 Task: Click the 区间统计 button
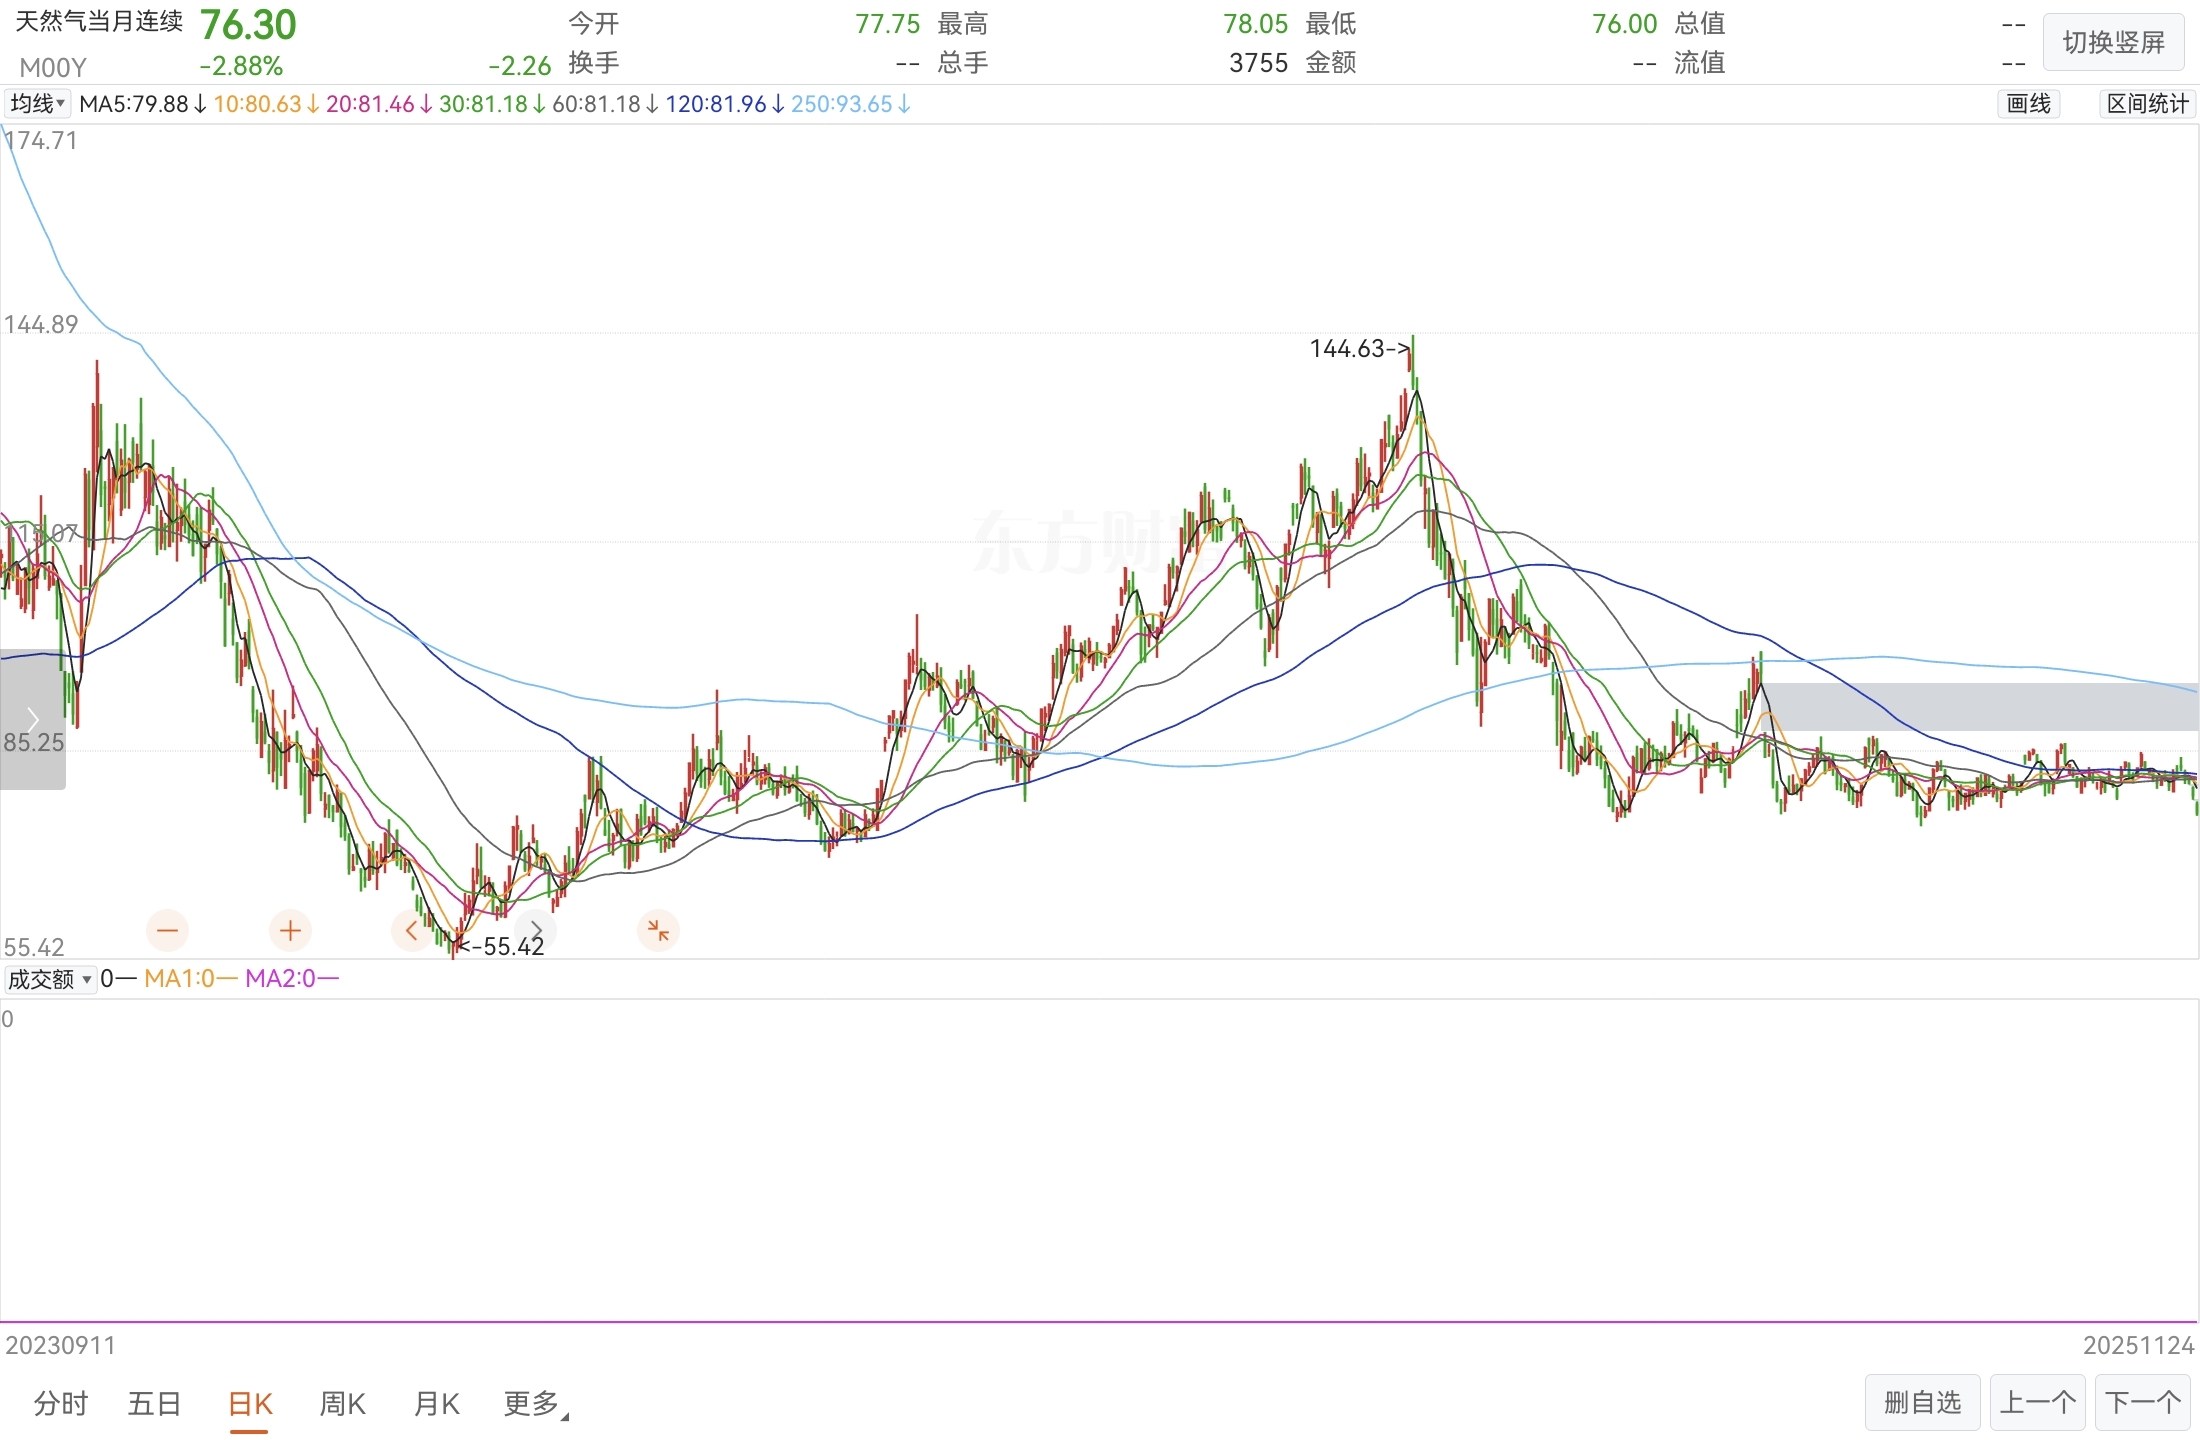click(x=2146, y=104)
